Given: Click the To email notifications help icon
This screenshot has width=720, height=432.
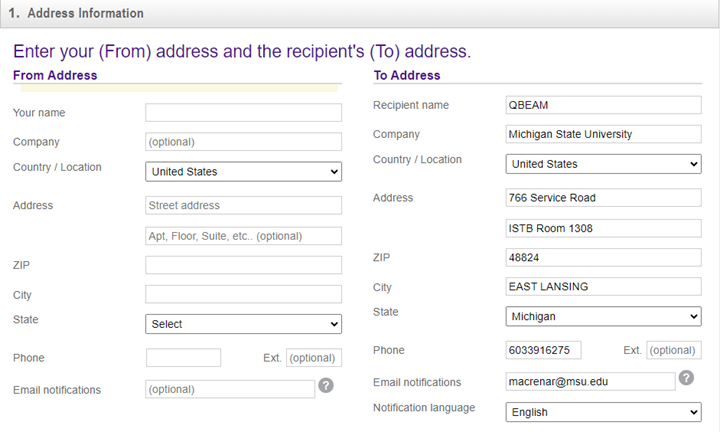Looking at the screenshot, I should [686, 377].
